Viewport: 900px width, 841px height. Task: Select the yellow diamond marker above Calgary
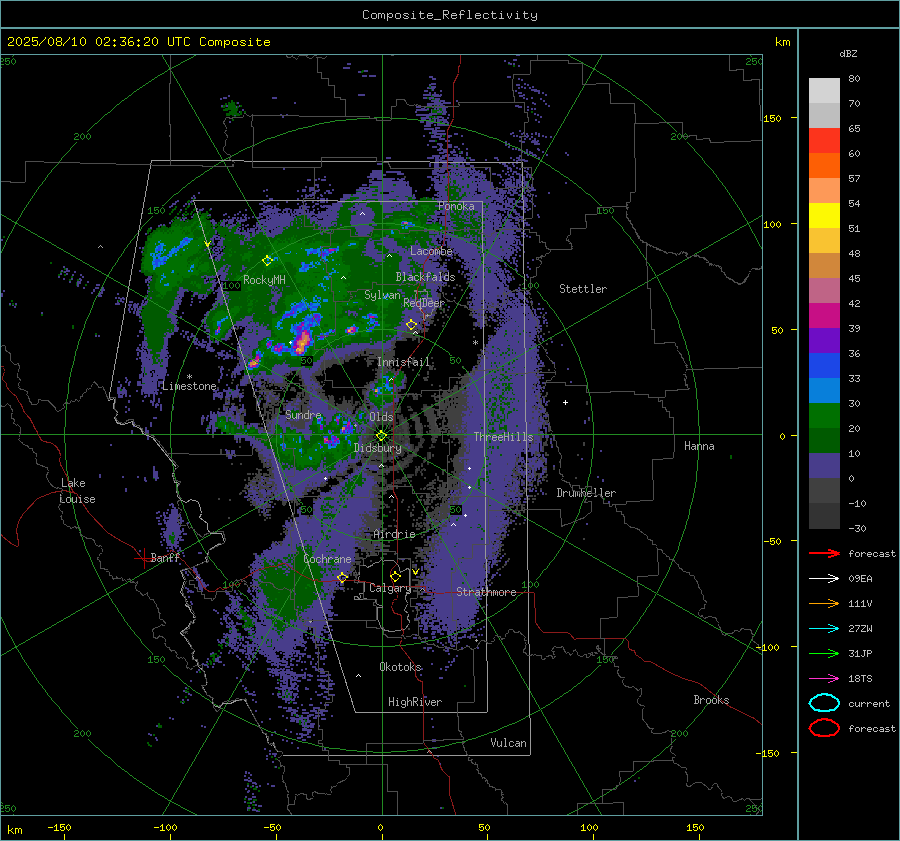click(395, 576)
